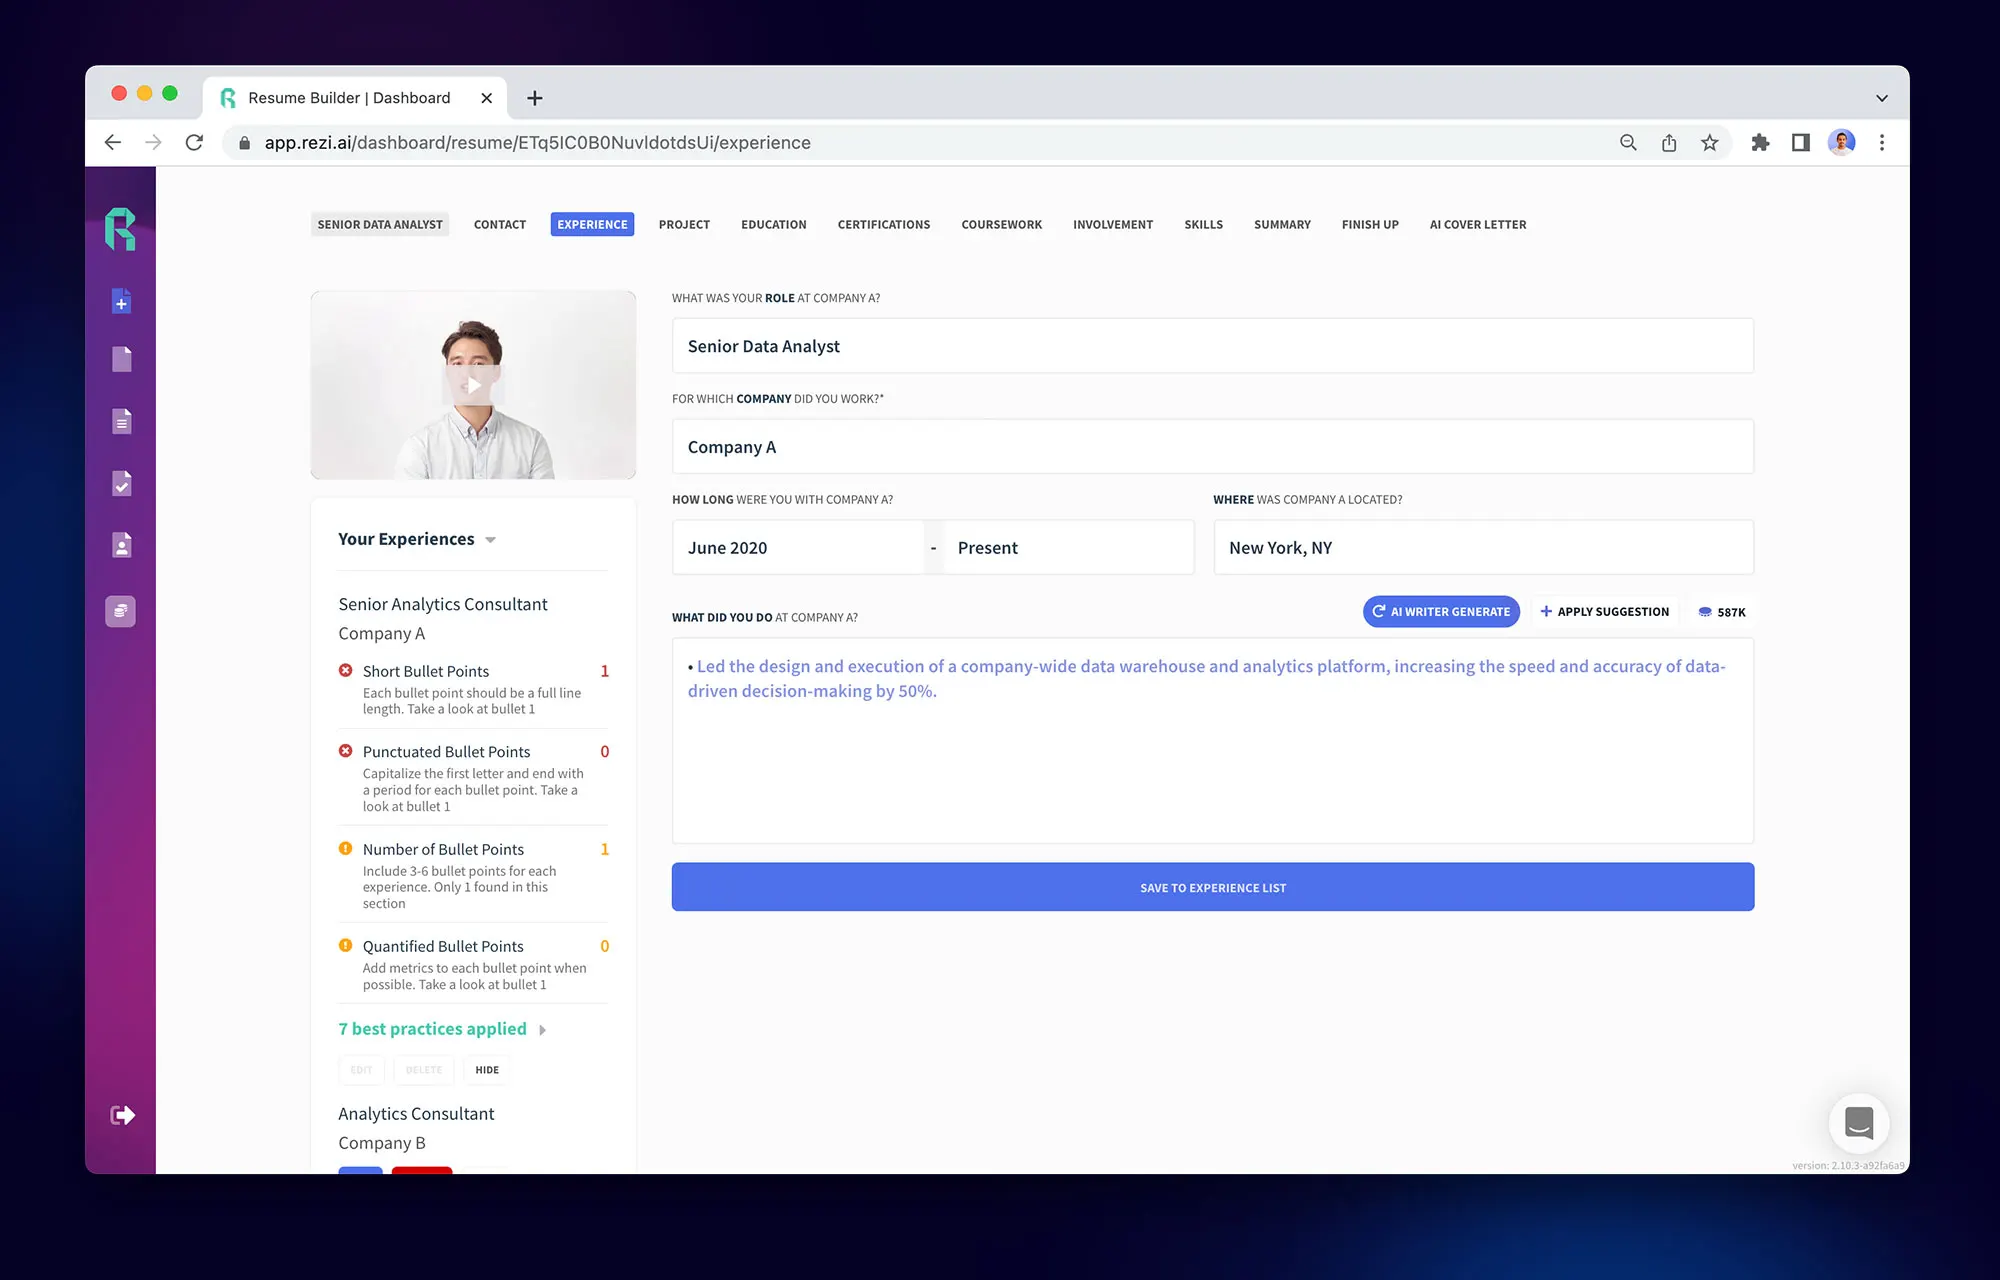Open the Finish Up tab
The image size is (2000, 1280).
coord(1370,224)
